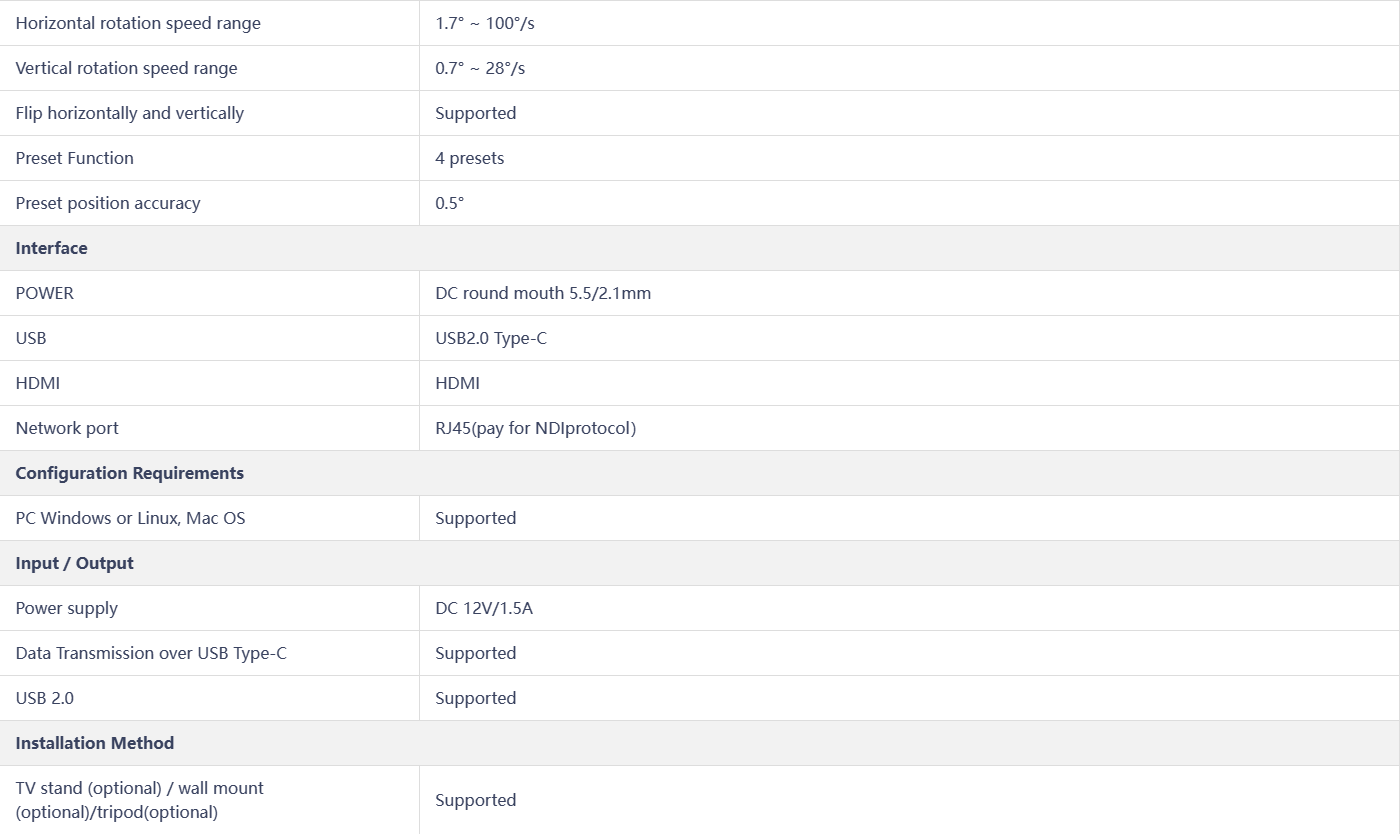Image resolution: width=1400 pixels, height=834 pixels.
Task: Click the Interface section header
Action: pyautogui.click(x=51, y=248)
